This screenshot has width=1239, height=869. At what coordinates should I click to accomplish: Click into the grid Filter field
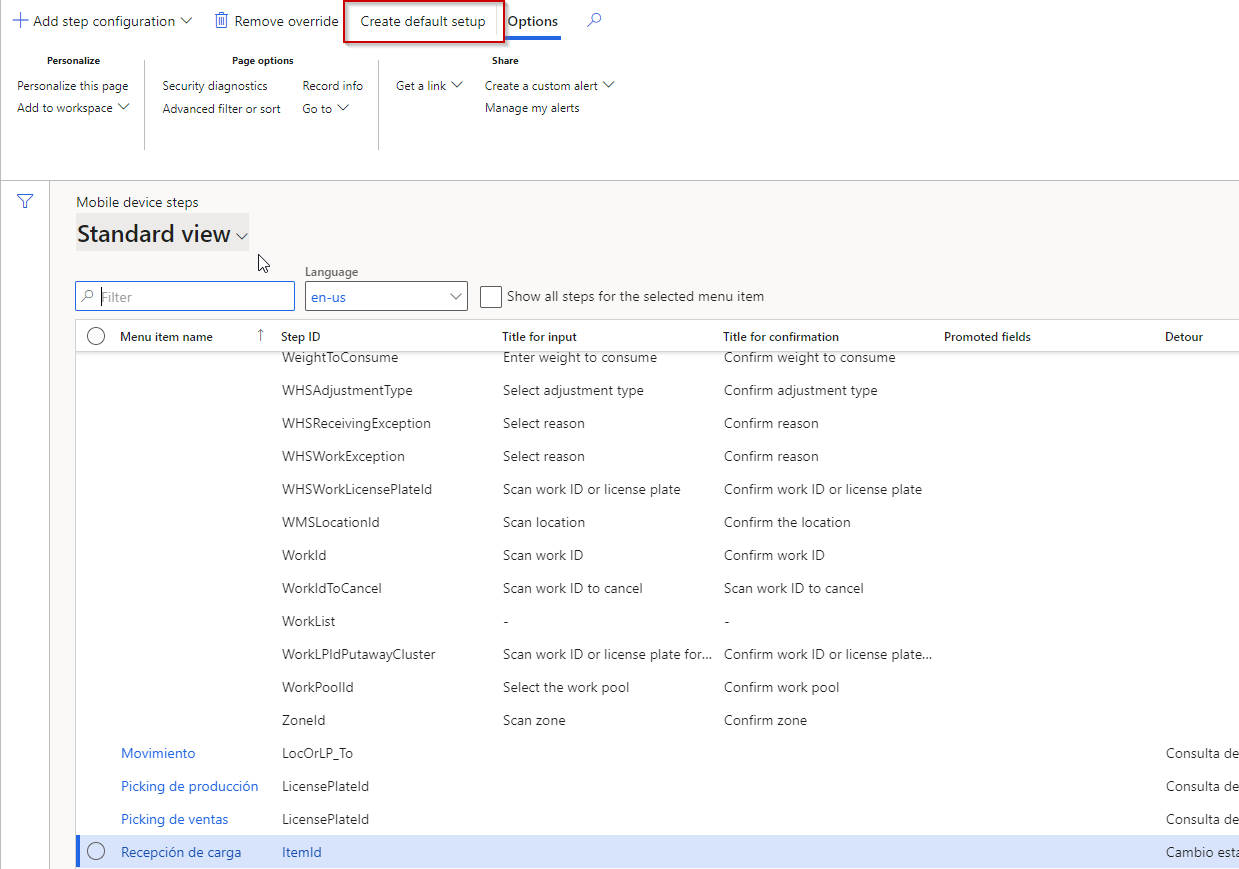pos(185,296)
